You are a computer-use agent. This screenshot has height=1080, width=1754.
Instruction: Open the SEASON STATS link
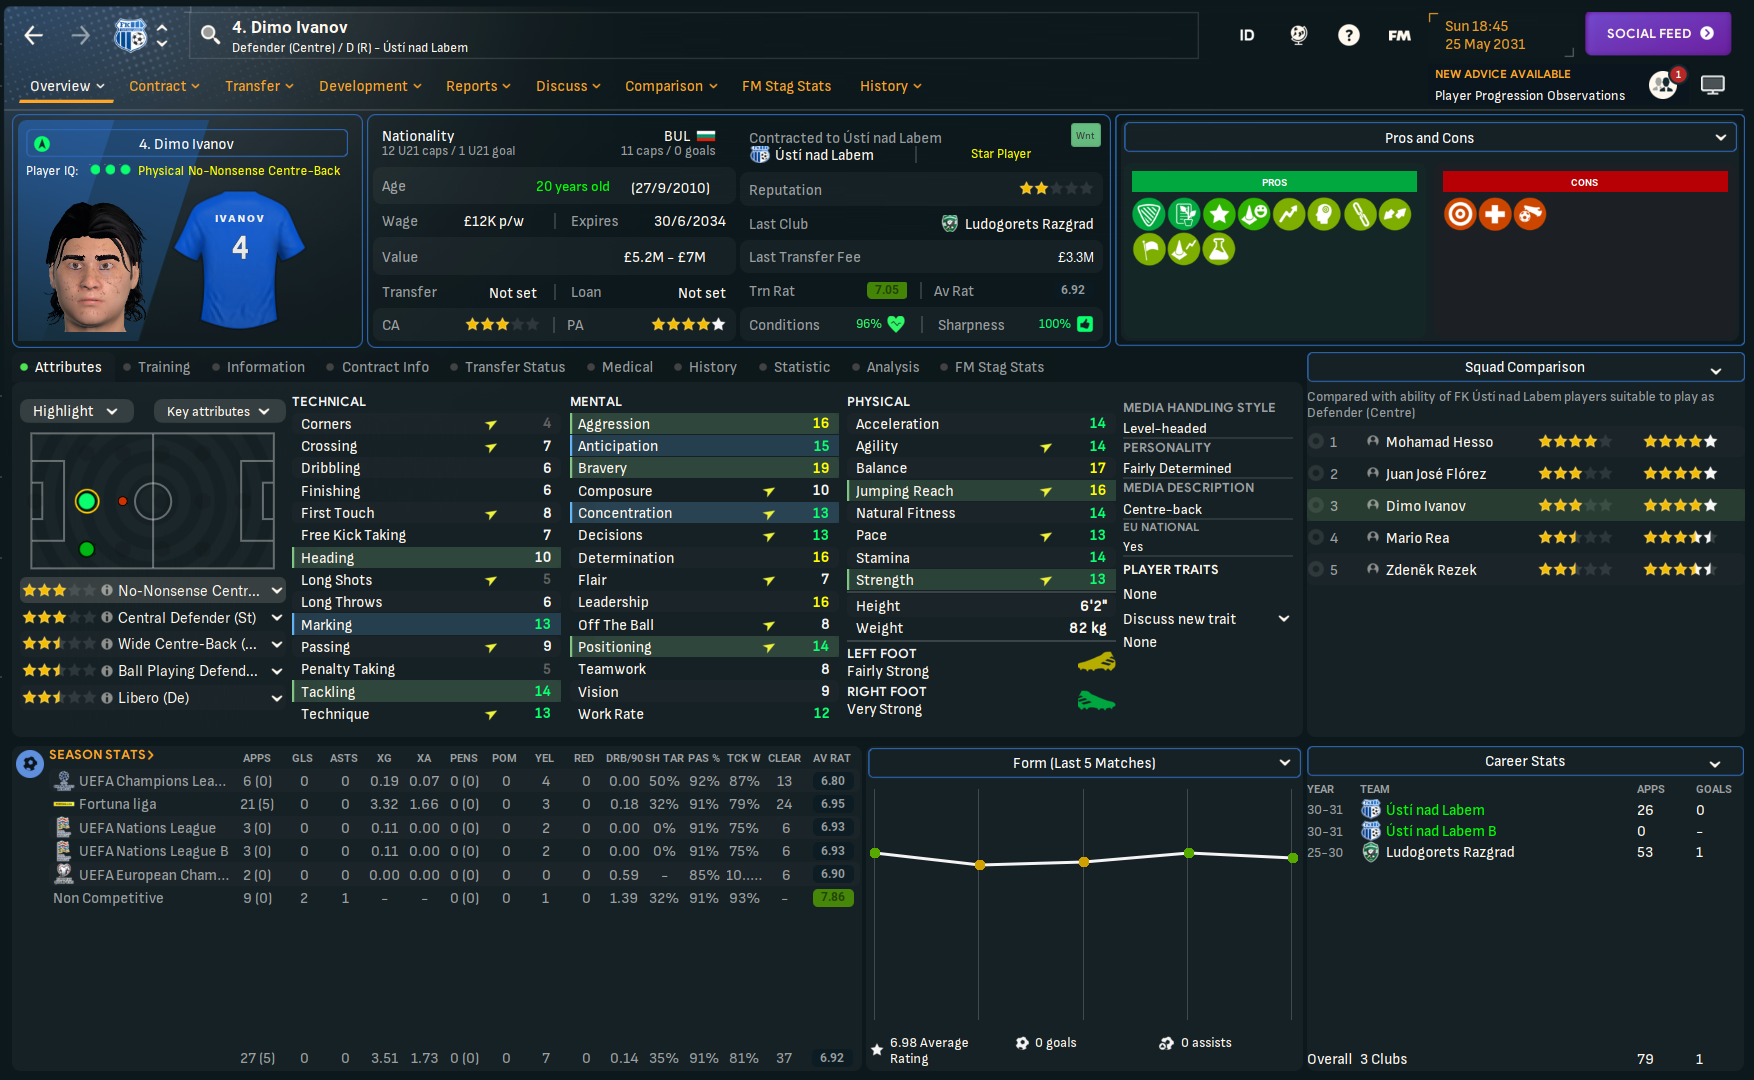point(101,755)
